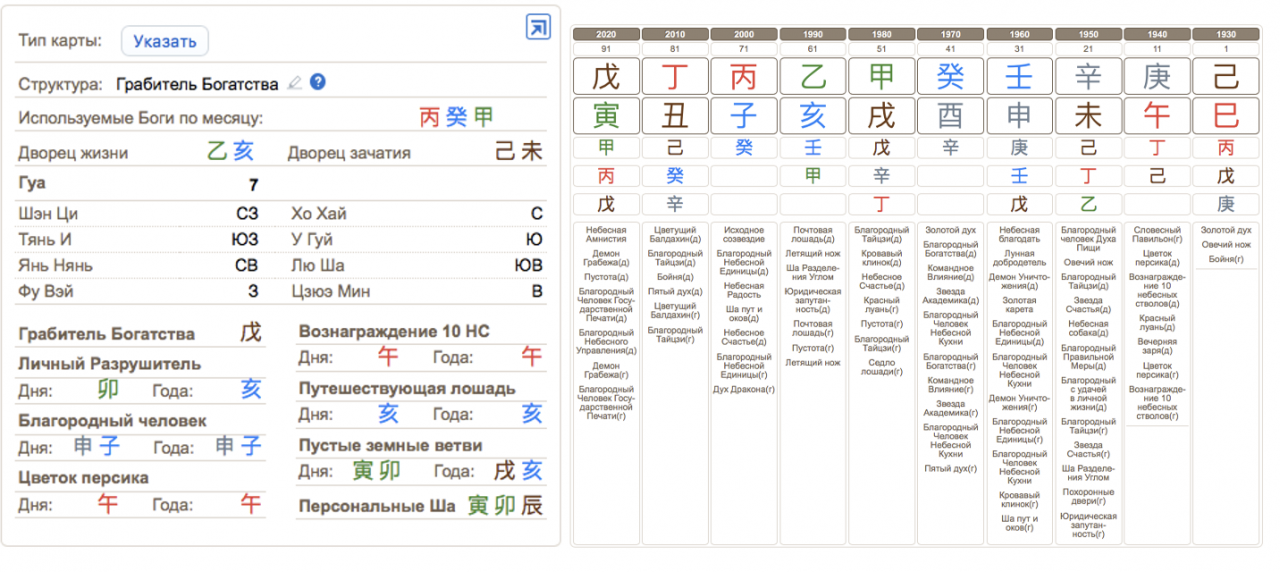Click the large 戊 stem in 2020 column
This screenshot has width=1280, height=572.
coord(606,76)
